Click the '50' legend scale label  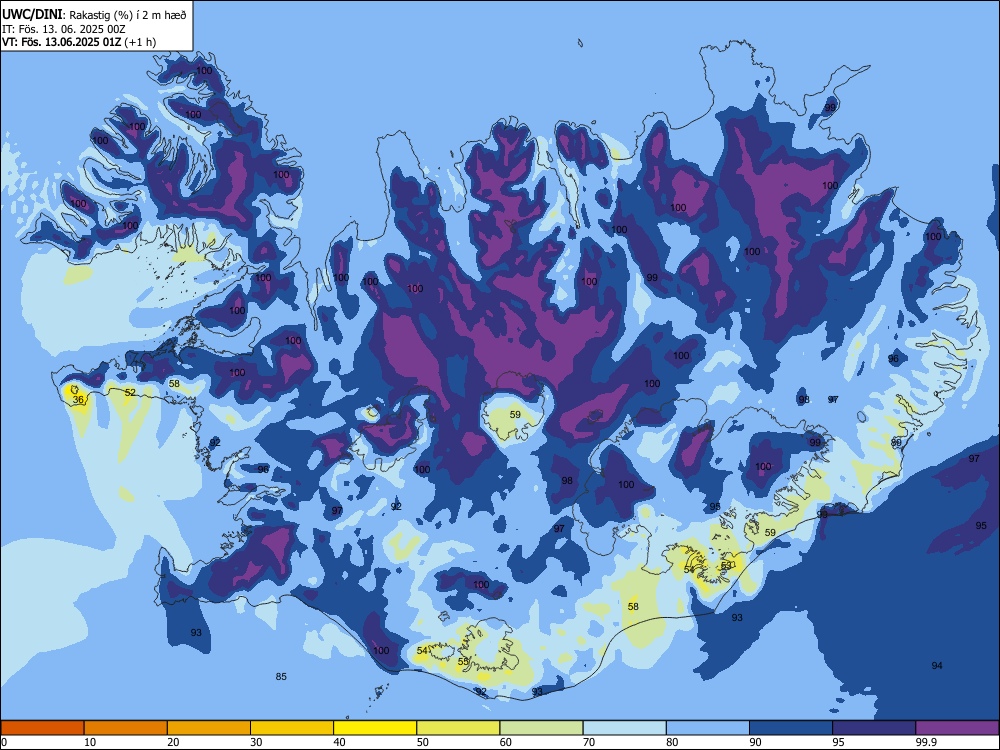(x=422, y=742)
